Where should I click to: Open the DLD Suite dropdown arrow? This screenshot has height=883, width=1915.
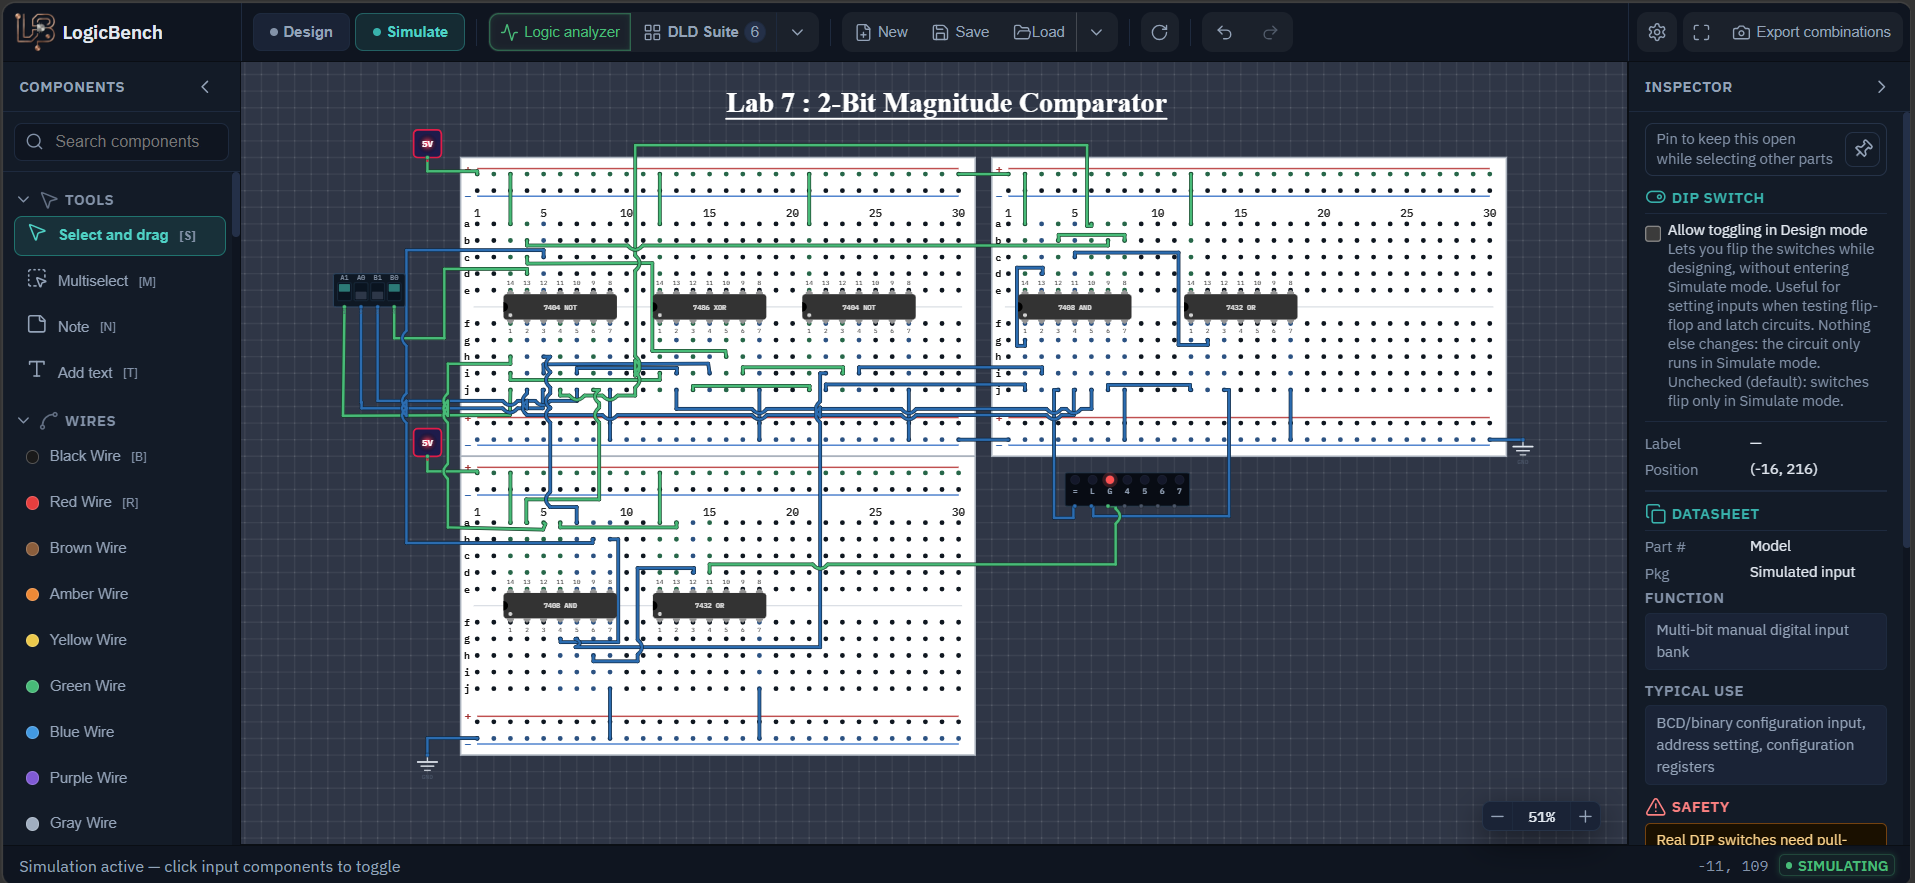797,32
